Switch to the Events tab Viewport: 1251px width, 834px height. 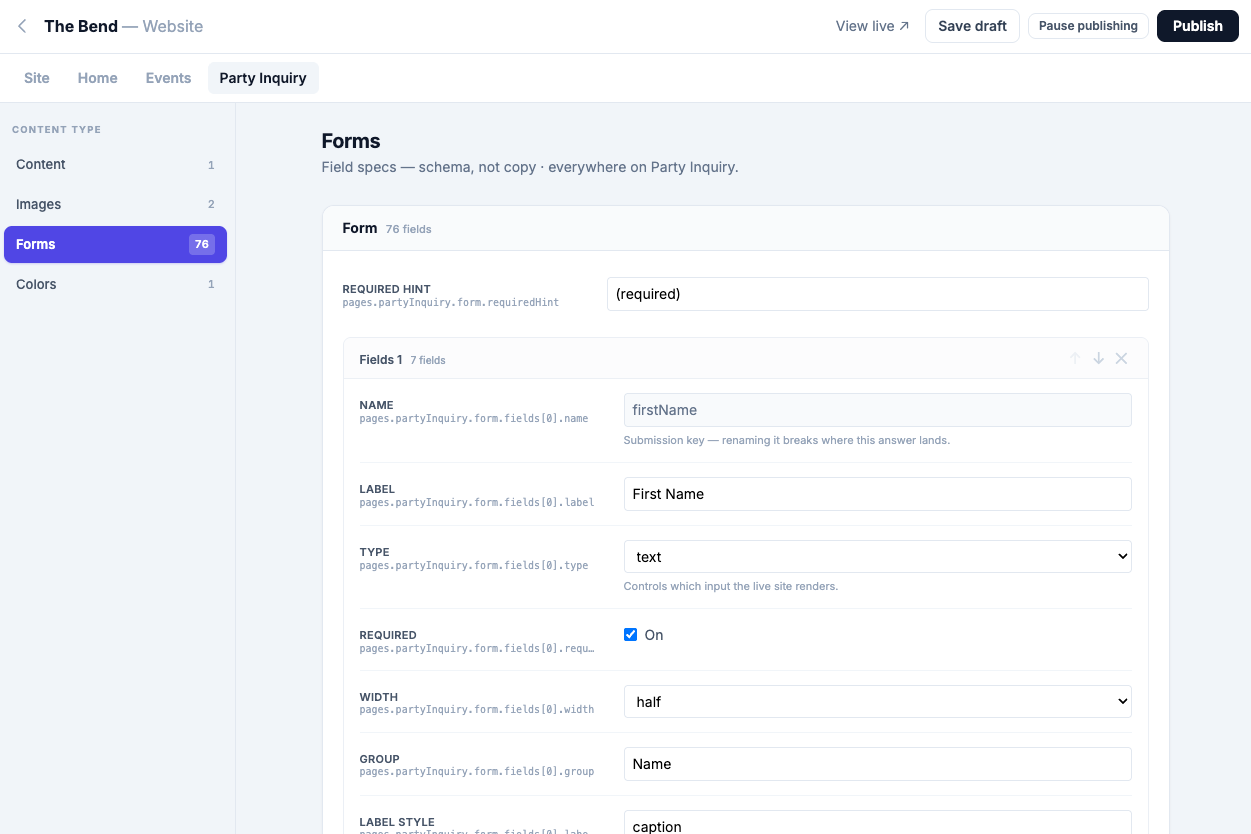168,78
